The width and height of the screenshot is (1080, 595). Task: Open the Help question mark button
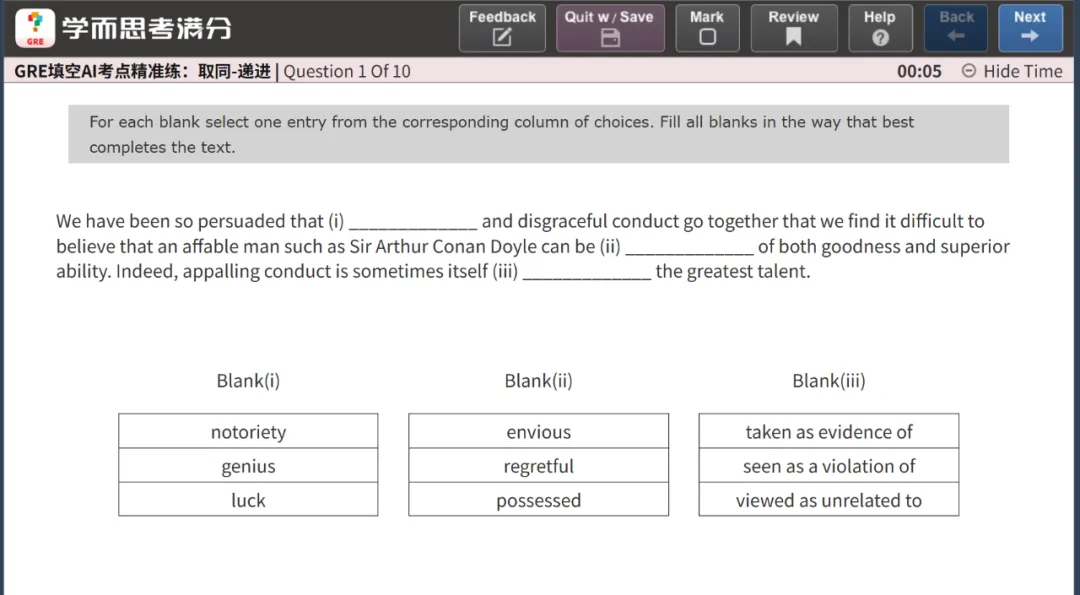pyautogui.click(x=879, y=28)
